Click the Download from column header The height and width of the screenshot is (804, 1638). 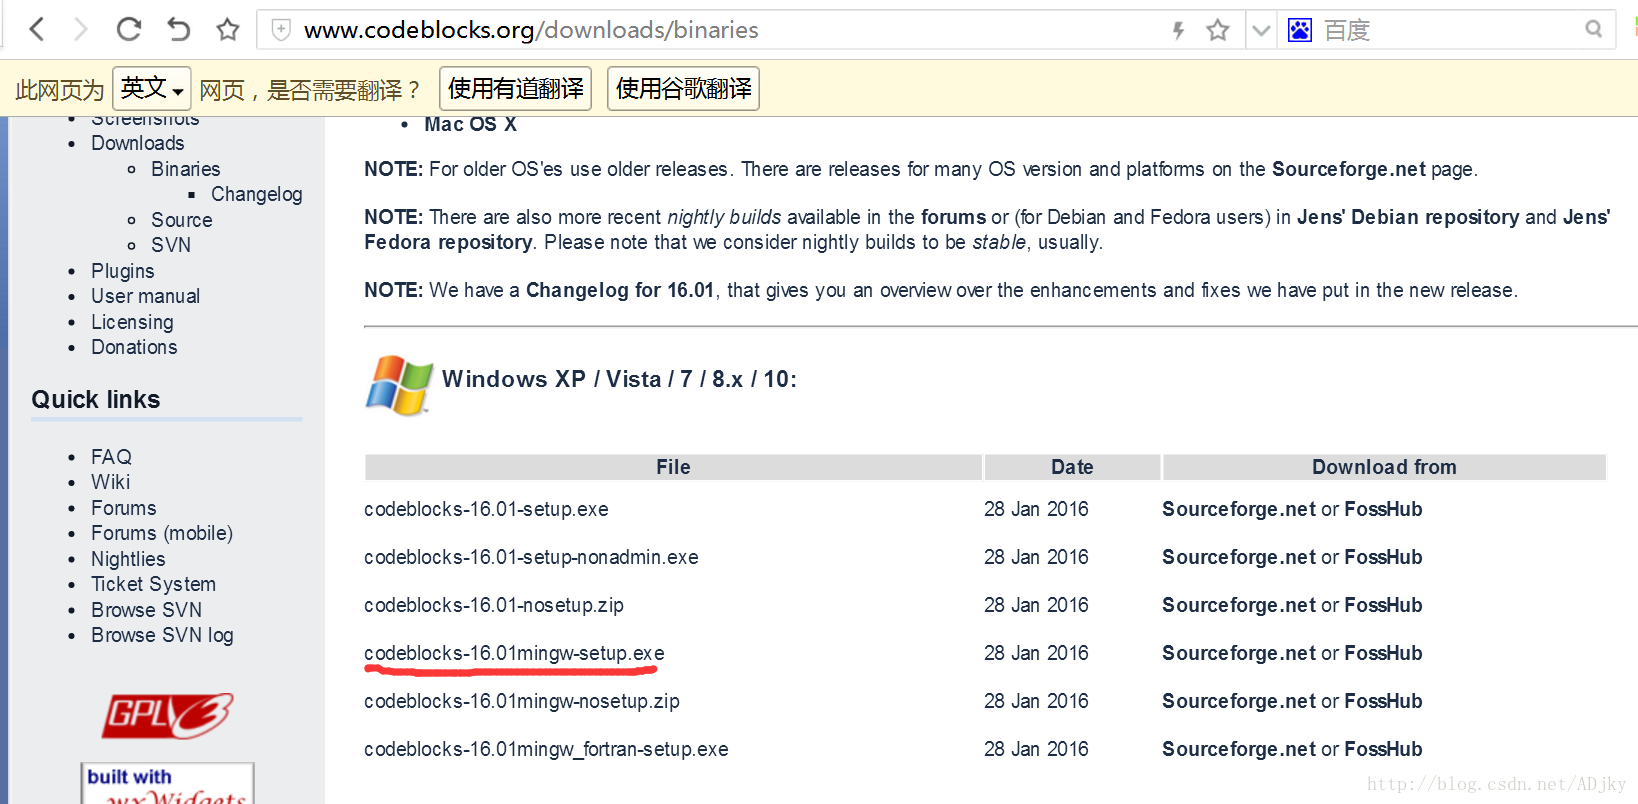coord(1384,467)
